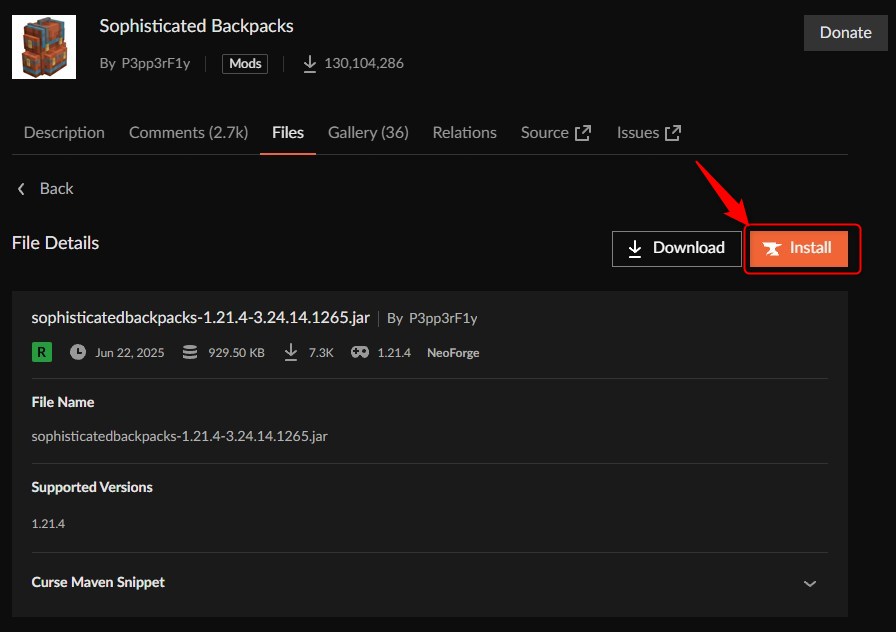Open the Comments (2.7k) tab
The image size is (896, 632).
click(188, 133)
